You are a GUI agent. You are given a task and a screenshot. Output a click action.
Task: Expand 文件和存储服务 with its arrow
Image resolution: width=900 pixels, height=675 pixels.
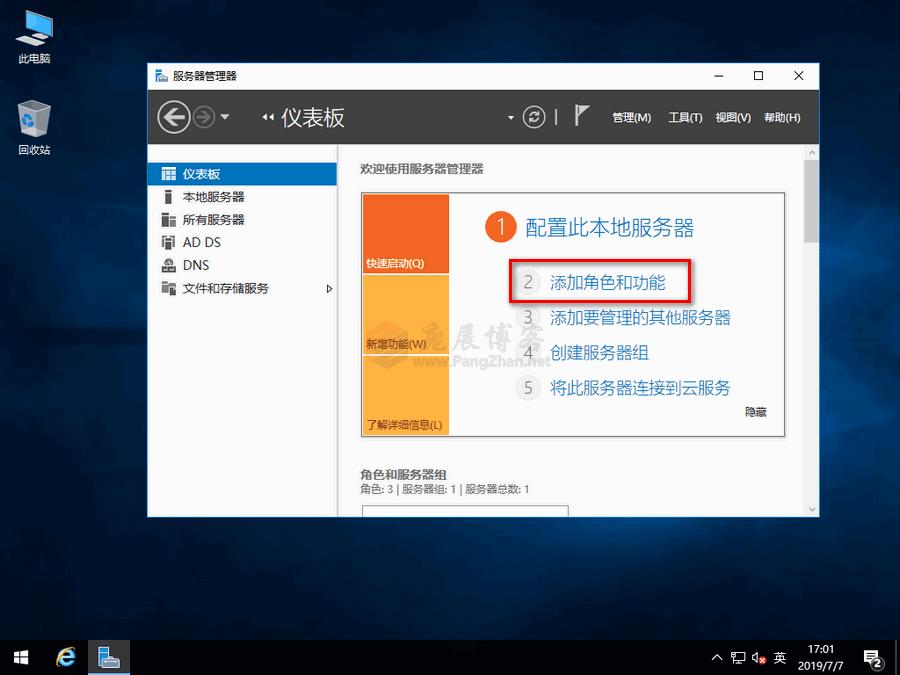tap(328, 289)
